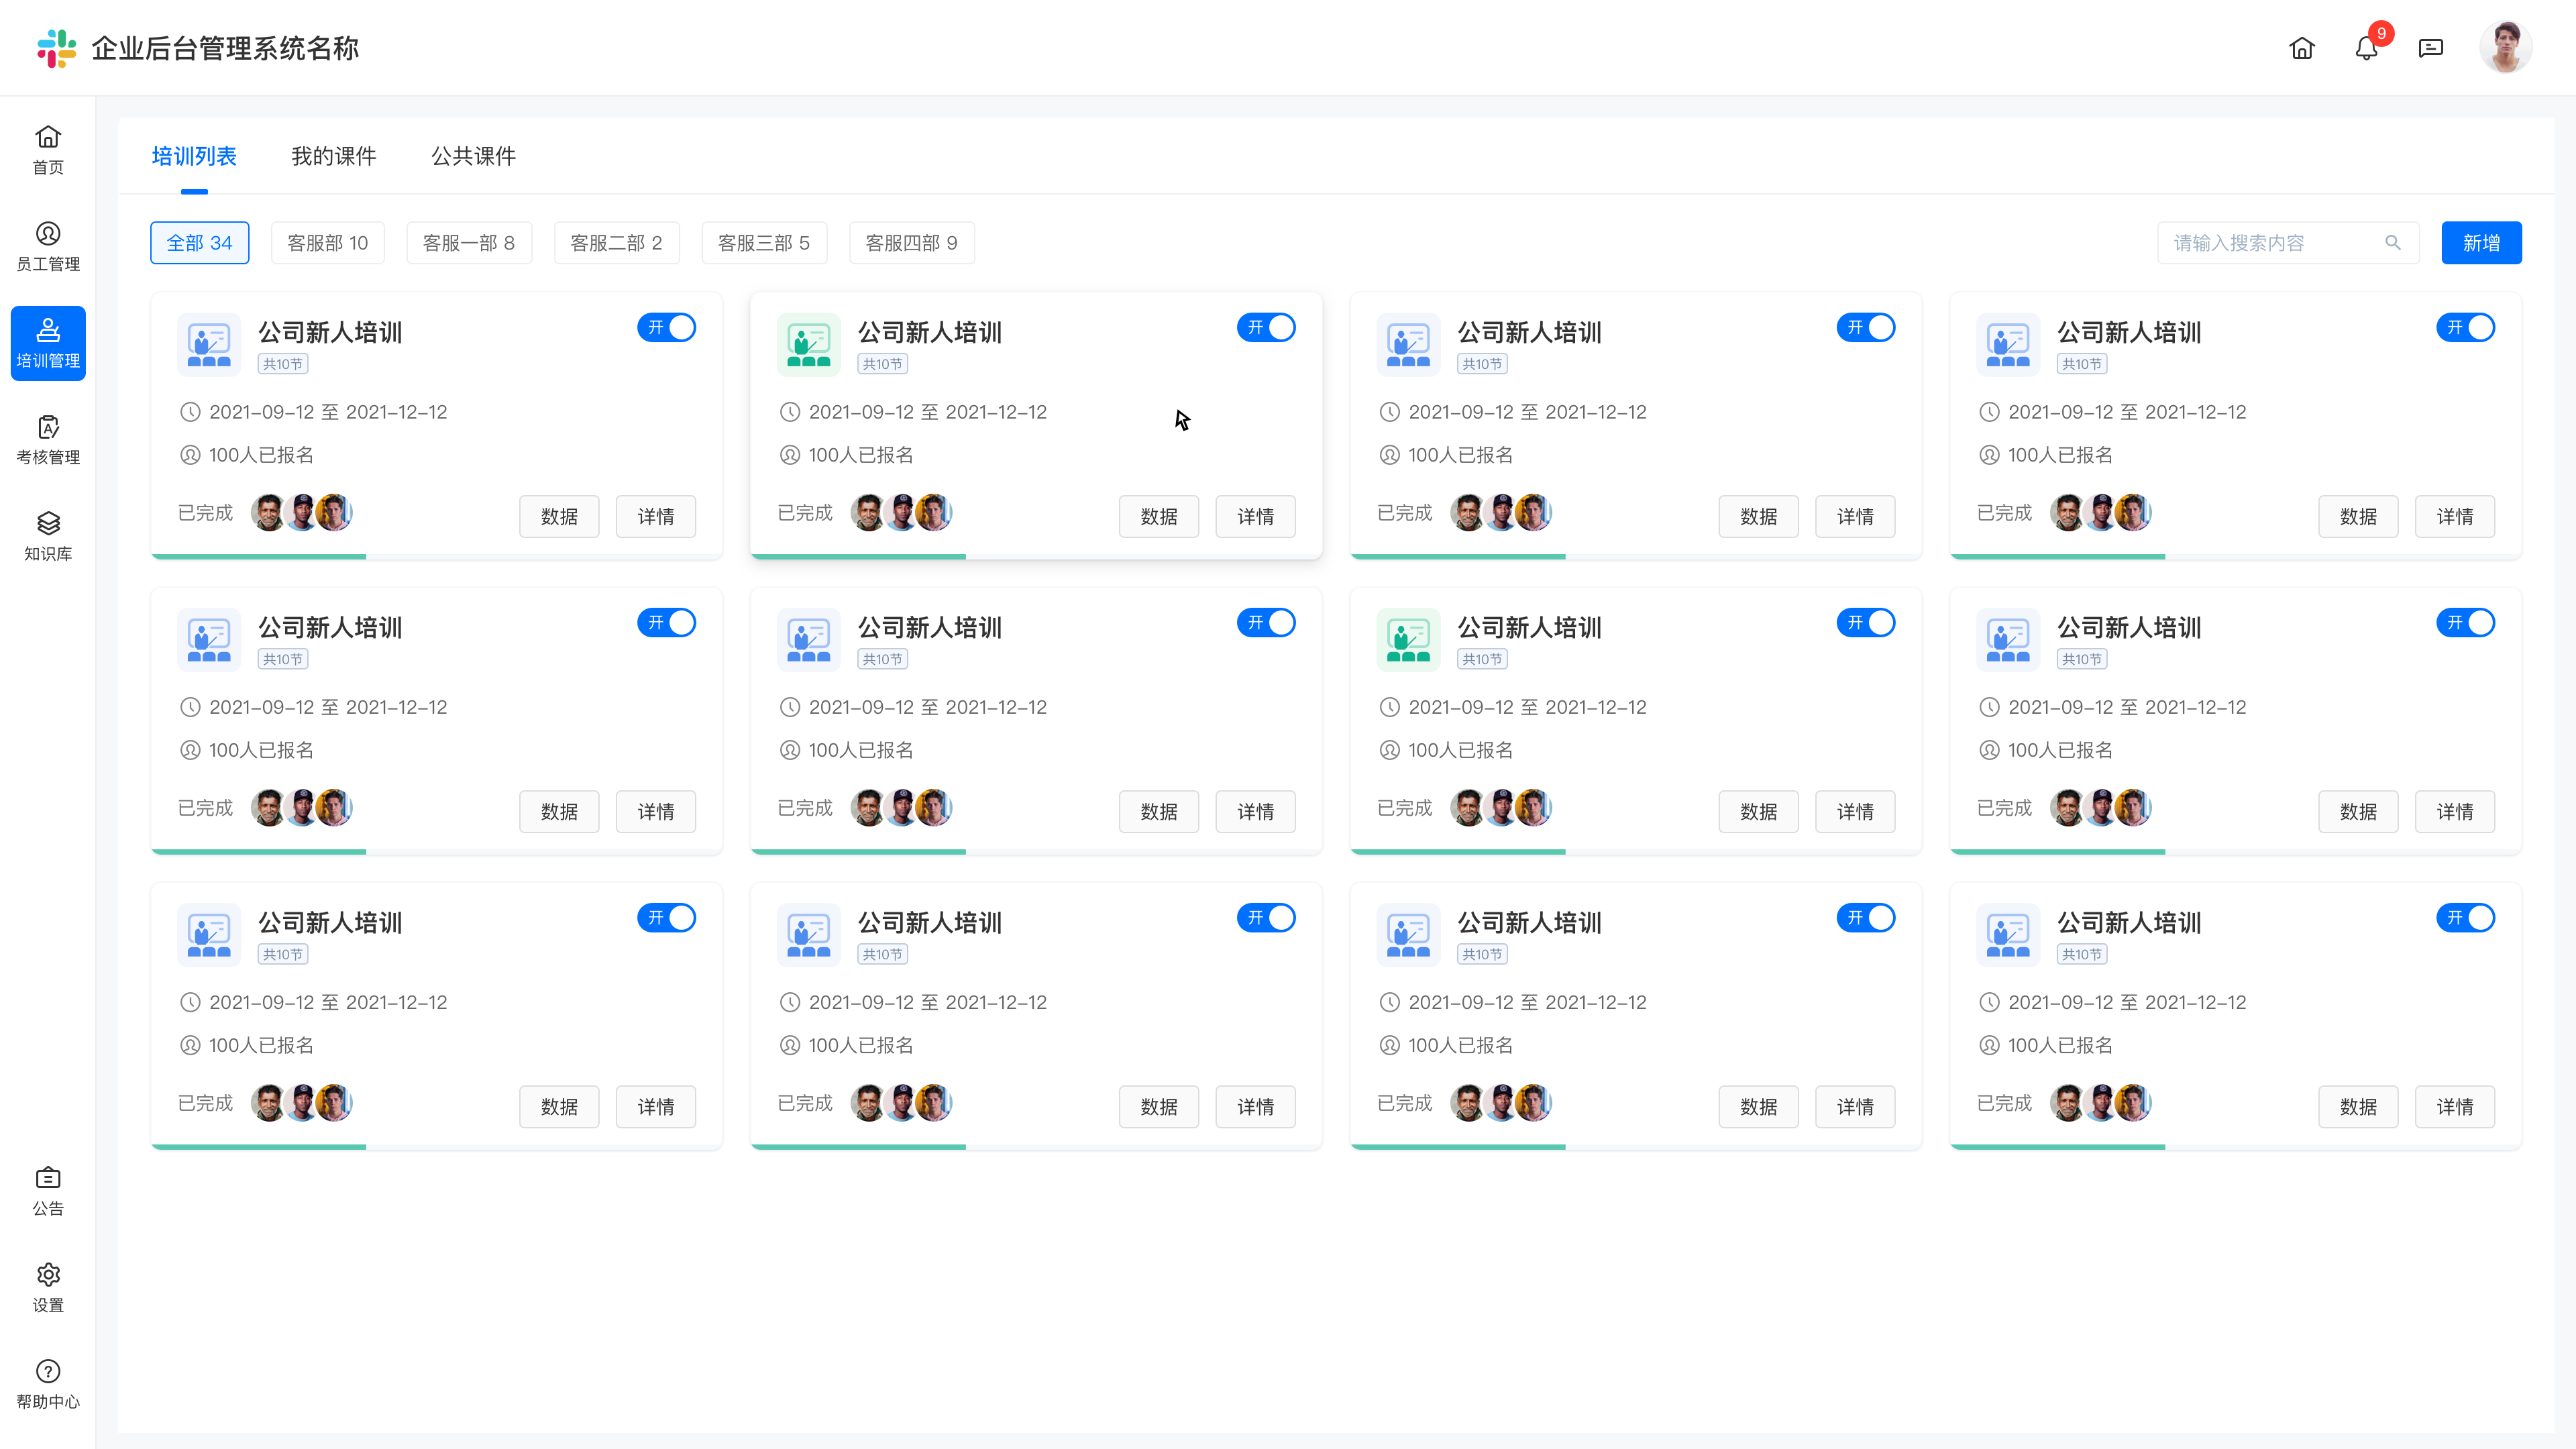
Task: Click the home icon in the top bar
Action: tap(2301, 48)
